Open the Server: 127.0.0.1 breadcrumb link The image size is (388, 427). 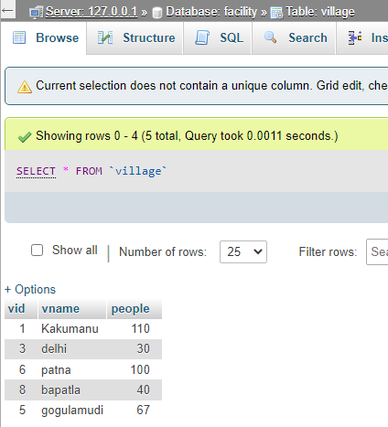point(91,12)
